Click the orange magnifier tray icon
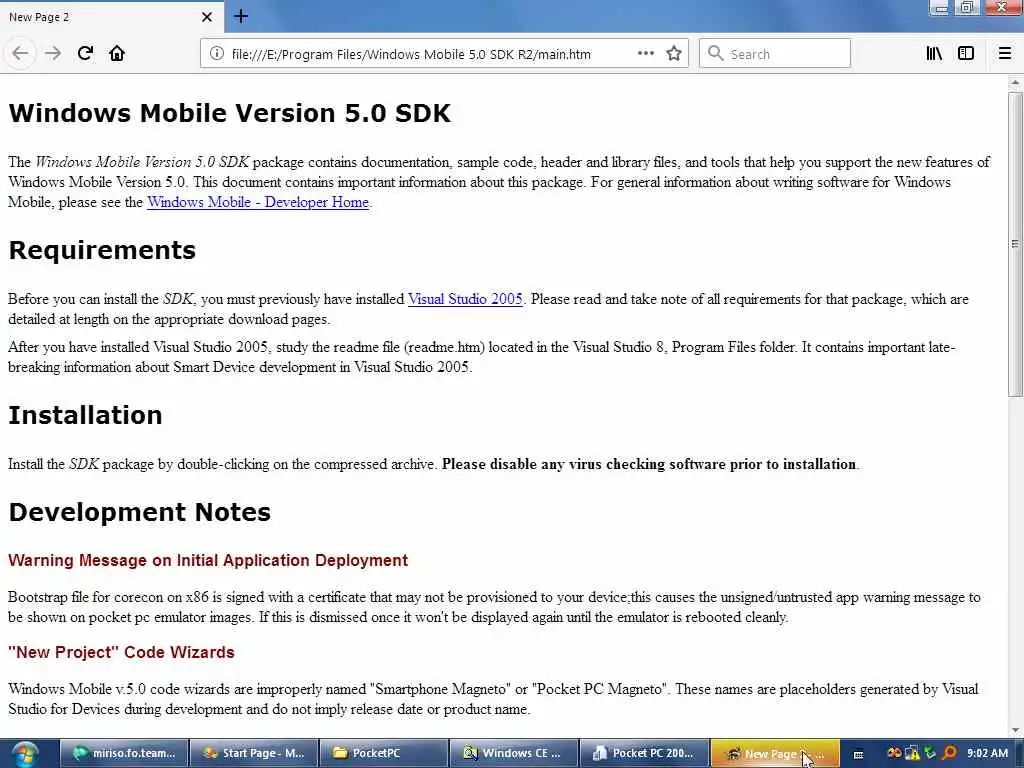The image size is (1024, 768). click(949, 753)
